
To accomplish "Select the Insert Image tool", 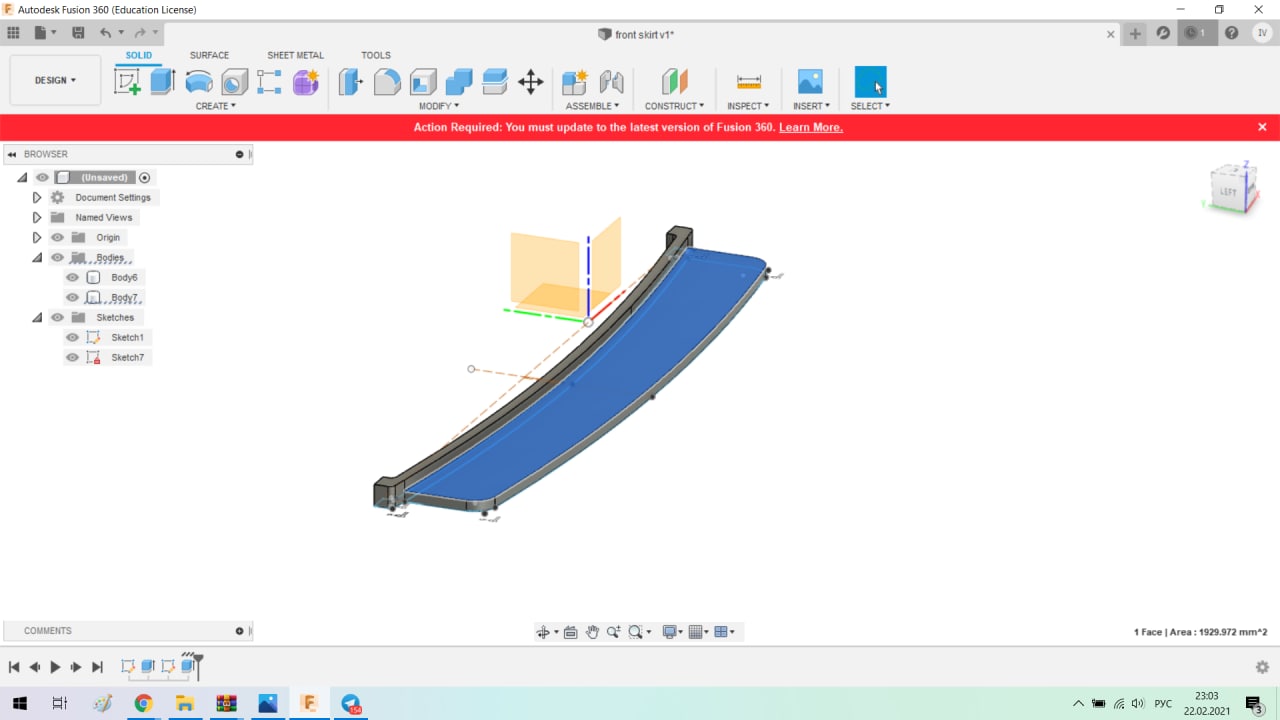I will click(810, 82).
